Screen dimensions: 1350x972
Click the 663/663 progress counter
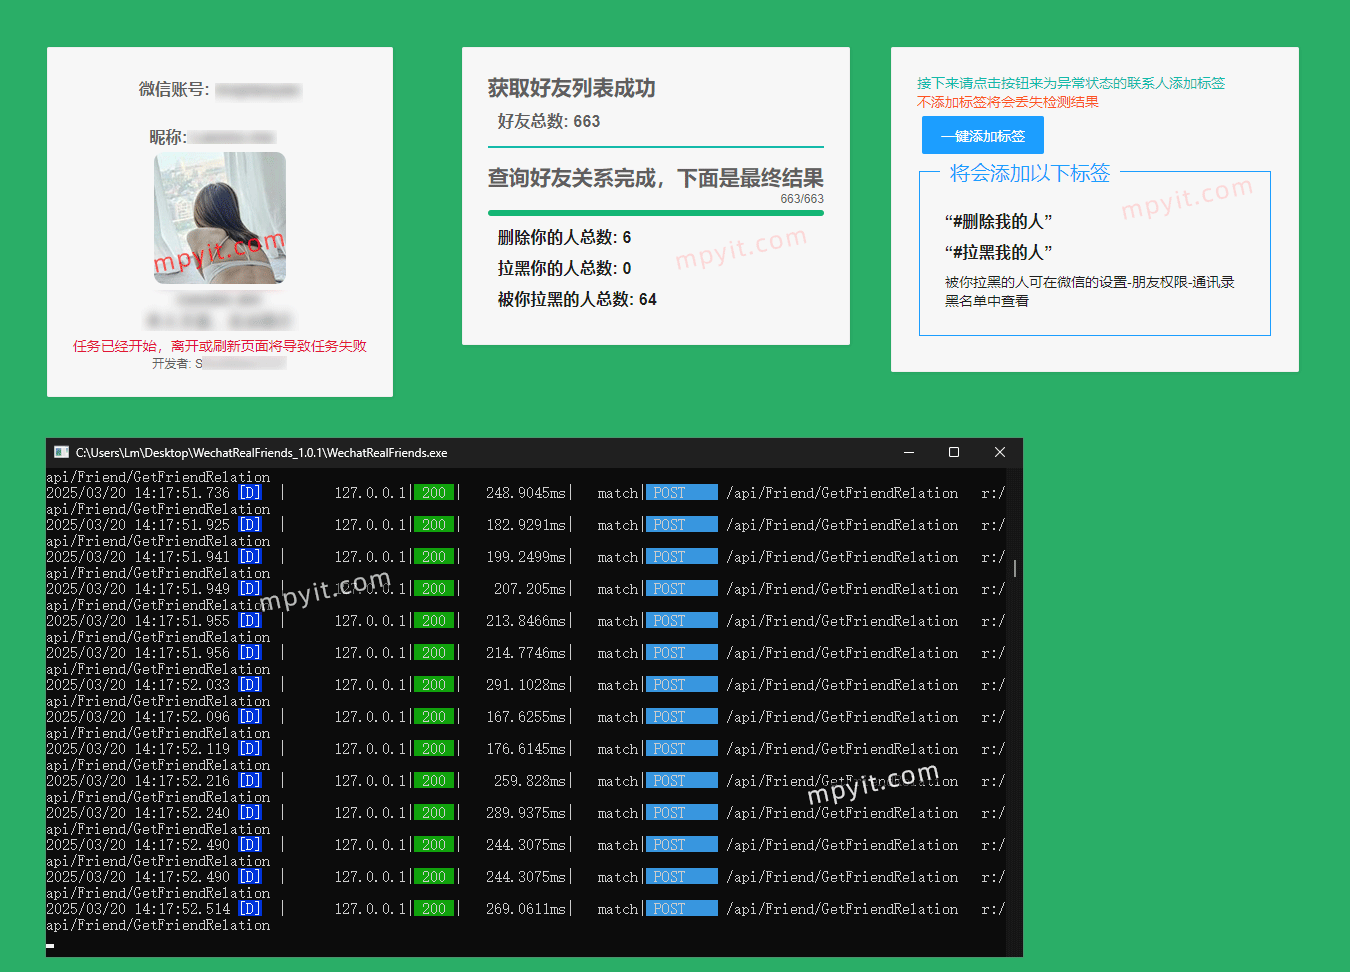pos(802,199)
